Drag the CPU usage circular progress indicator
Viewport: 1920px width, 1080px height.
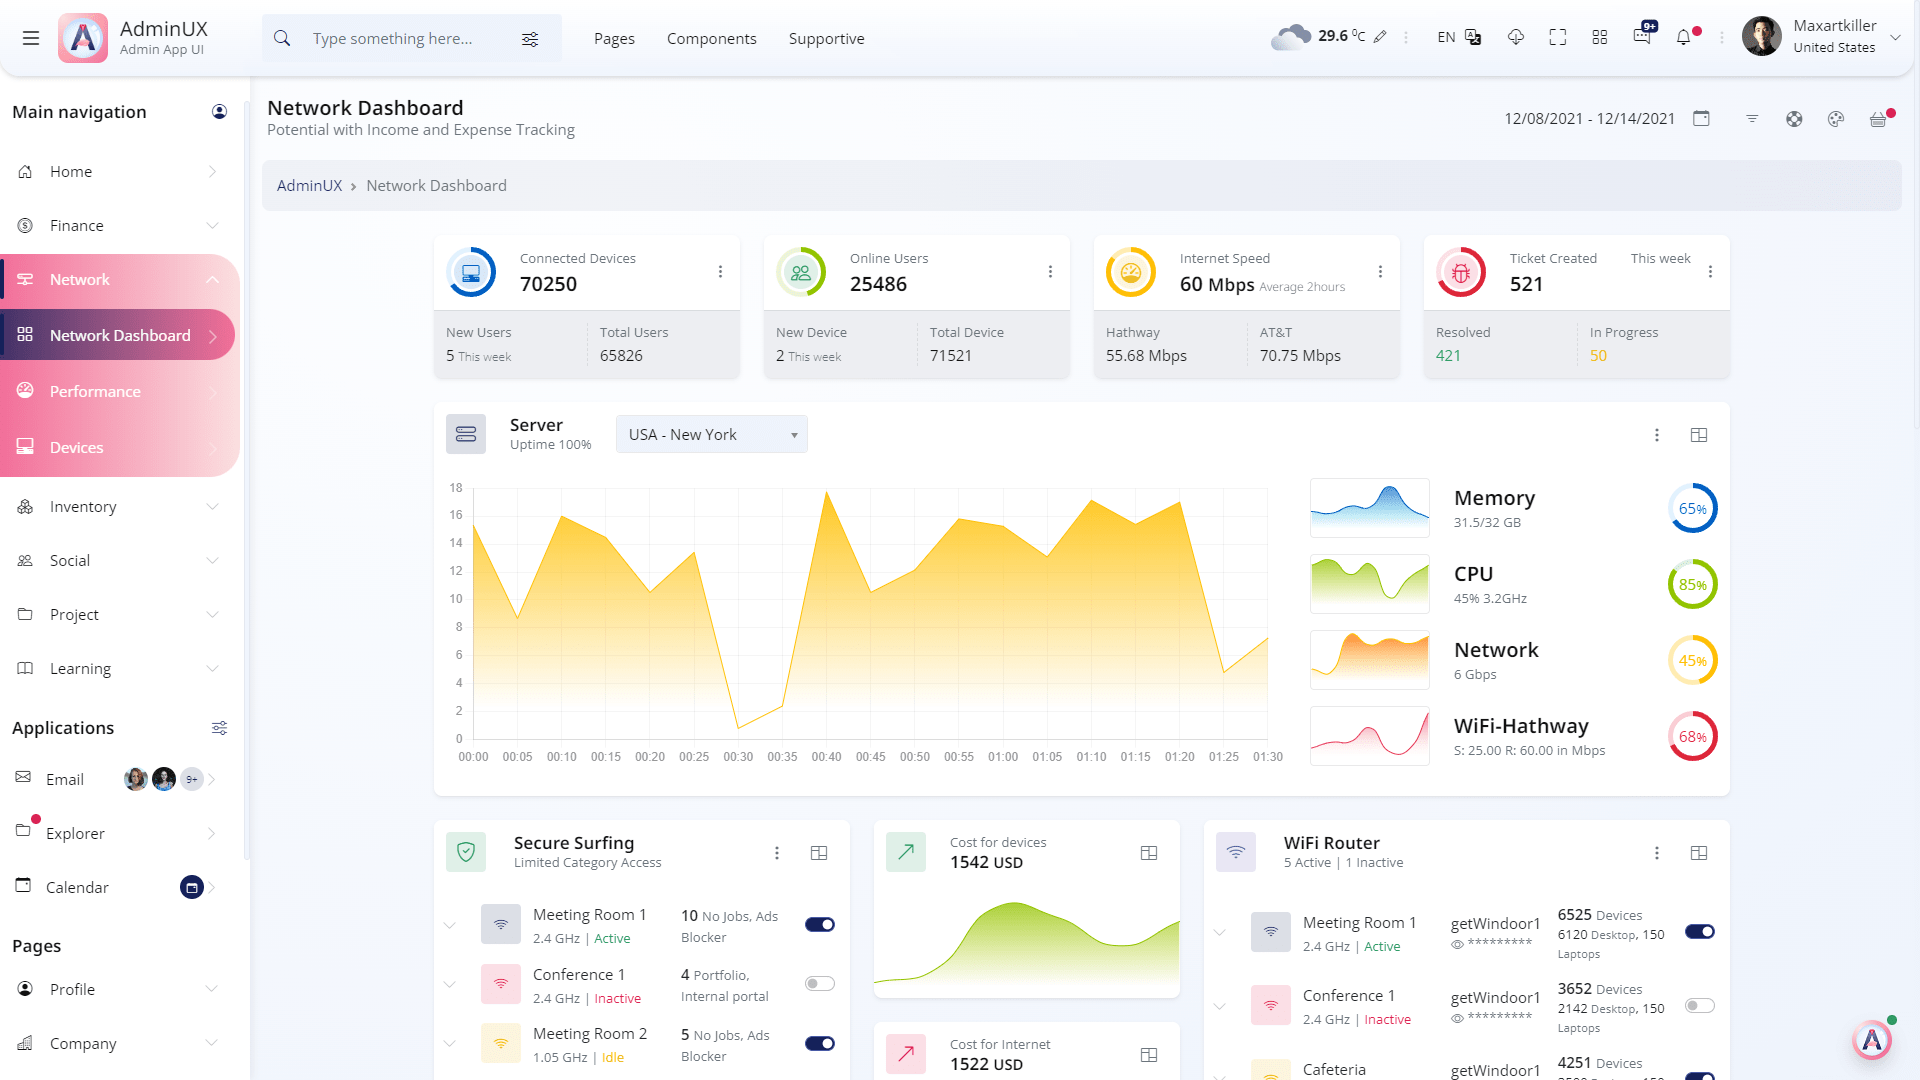point(1693,584)
